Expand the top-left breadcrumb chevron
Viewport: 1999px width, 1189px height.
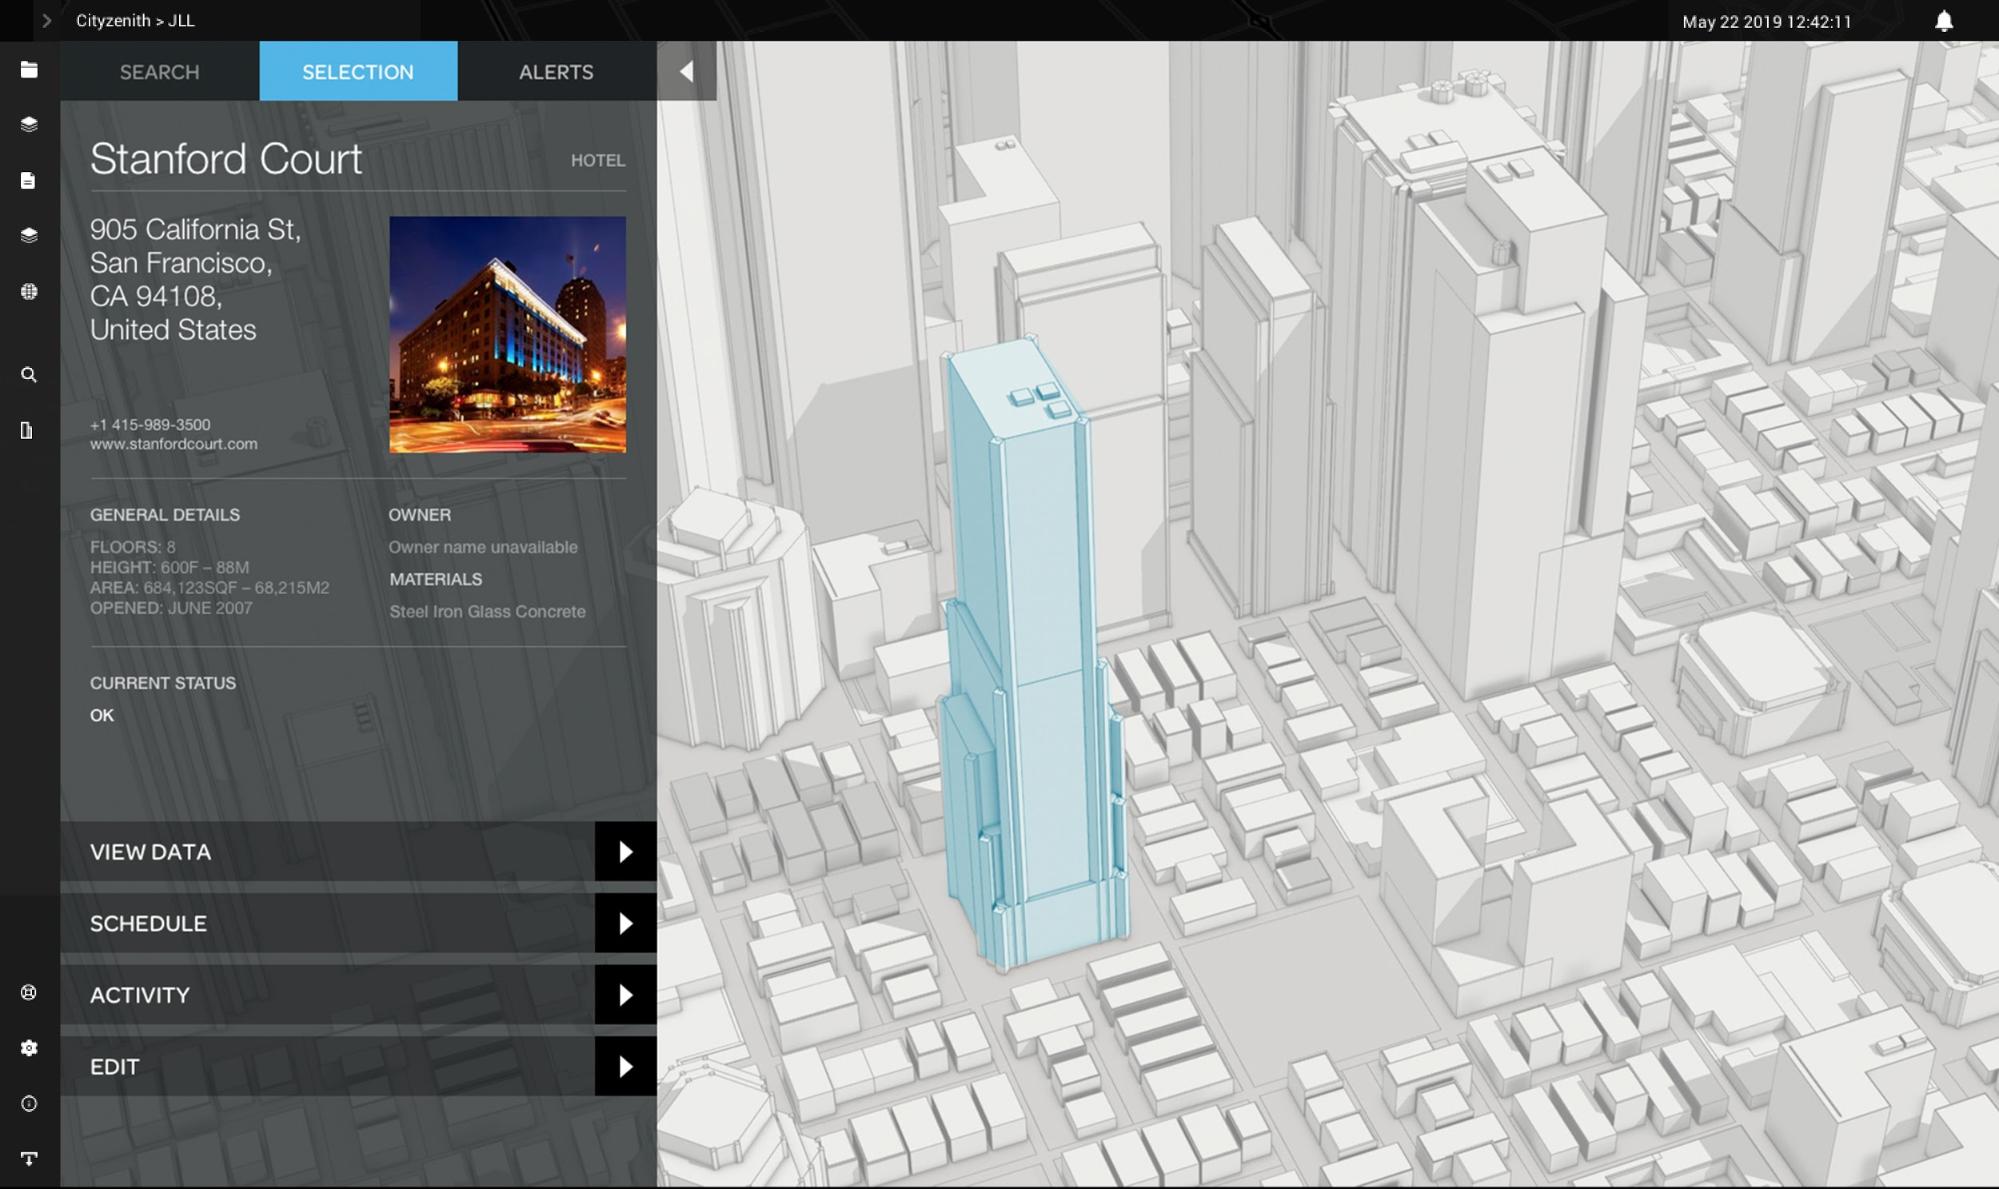(46, 20)
